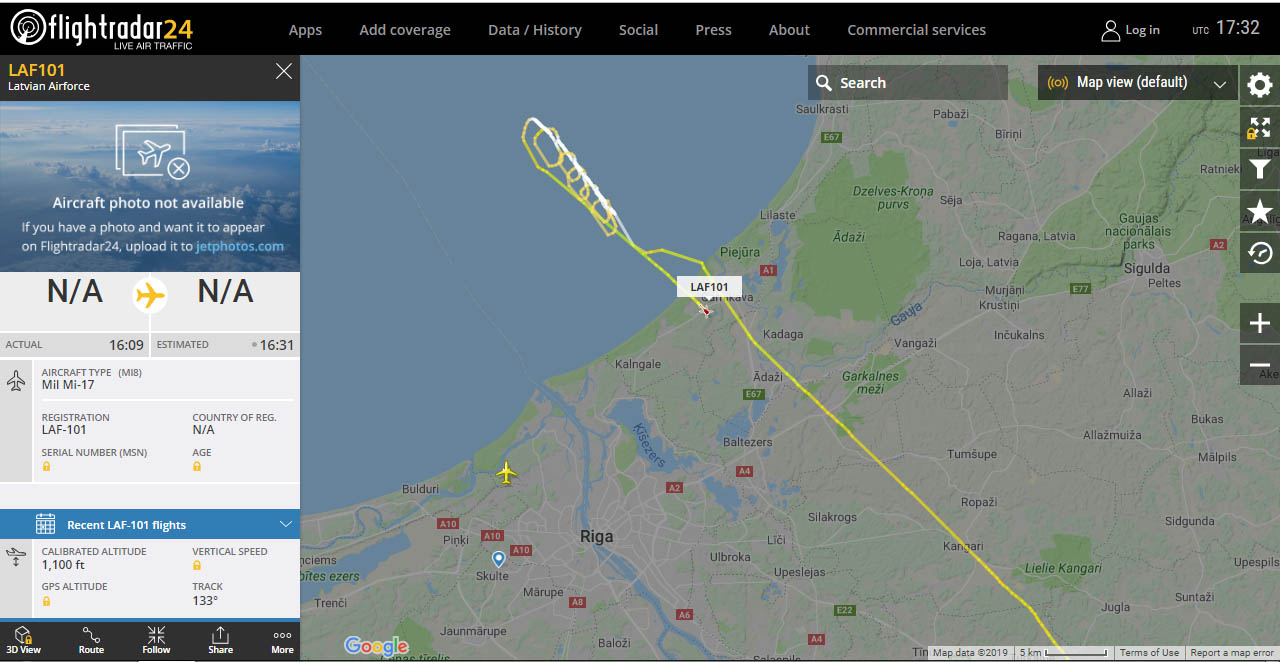1280x662 pixels.
Task: Open the Data / History menu
Action: (535, 30)
